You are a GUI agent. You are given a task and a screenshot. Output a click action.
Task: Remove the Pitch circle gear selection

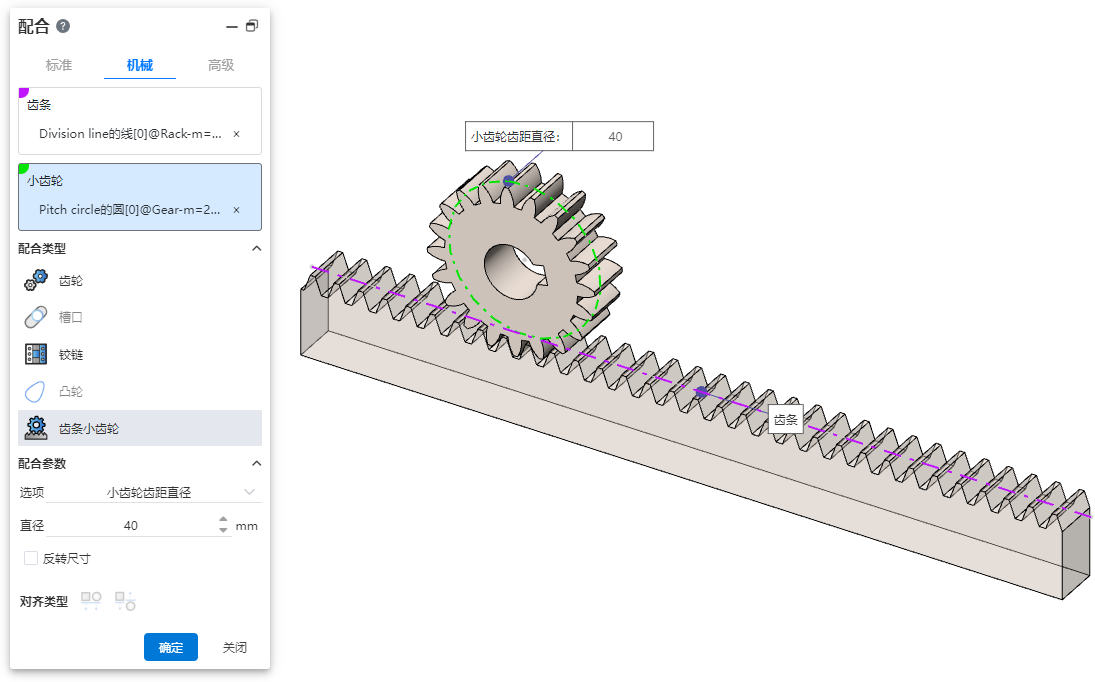pos(236,210)
